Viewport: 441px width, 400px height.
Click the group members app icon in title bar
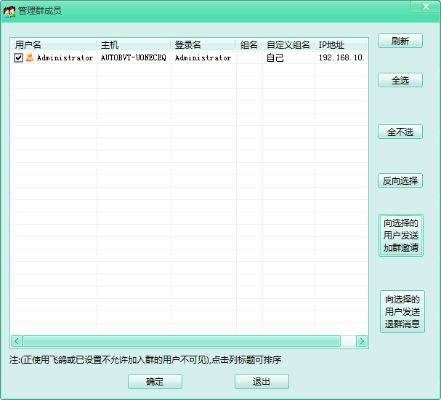tap(9, 11)
